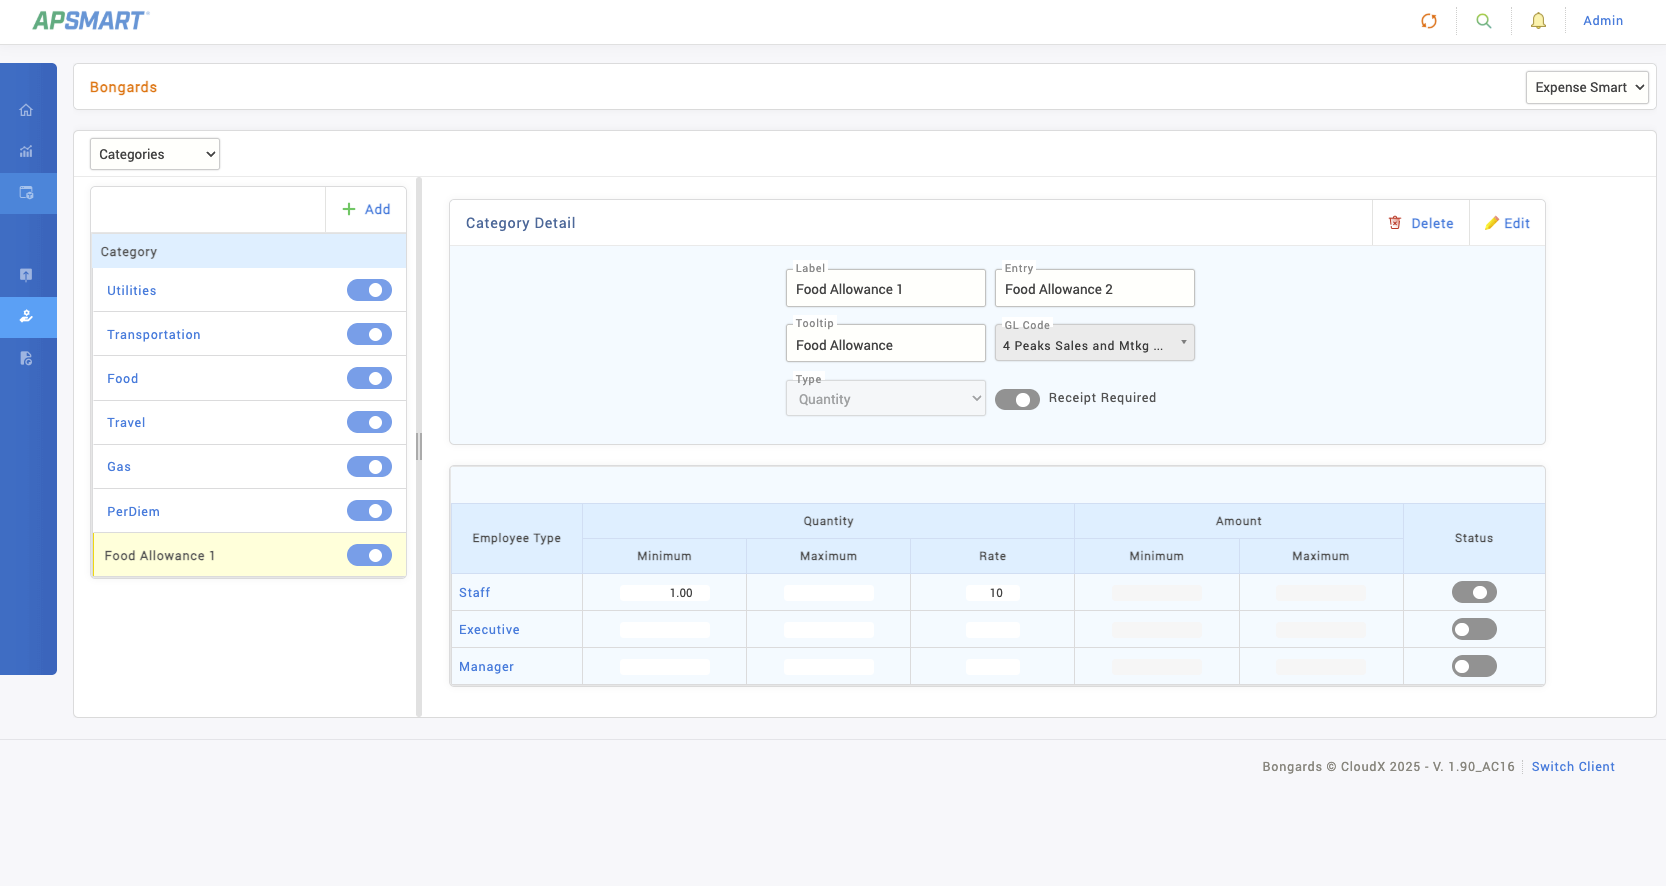
Task: Open notifications bell icon
Action: coord(1538,21)
